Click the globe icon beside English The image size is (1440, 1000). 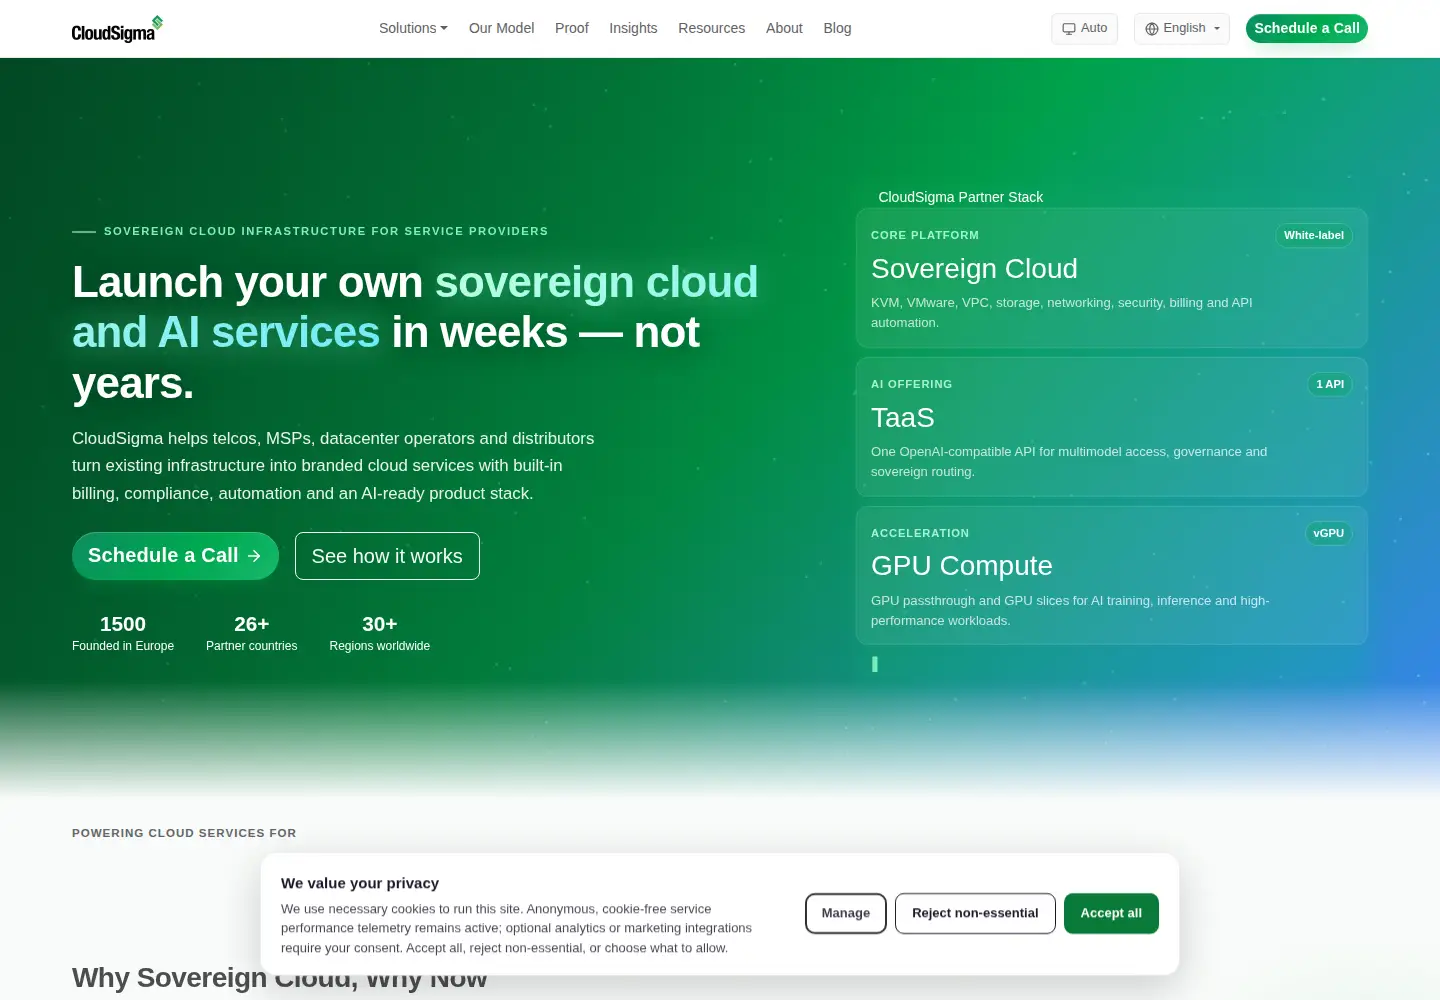point(1152,29)
